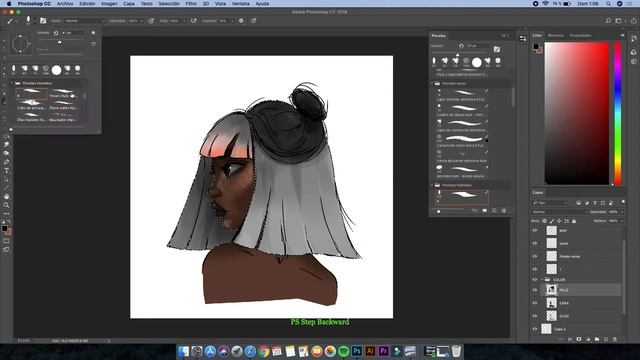Select the Type tool in the toolbar
This screenshot has height=360, width=640.
click(x=7, y=171)
